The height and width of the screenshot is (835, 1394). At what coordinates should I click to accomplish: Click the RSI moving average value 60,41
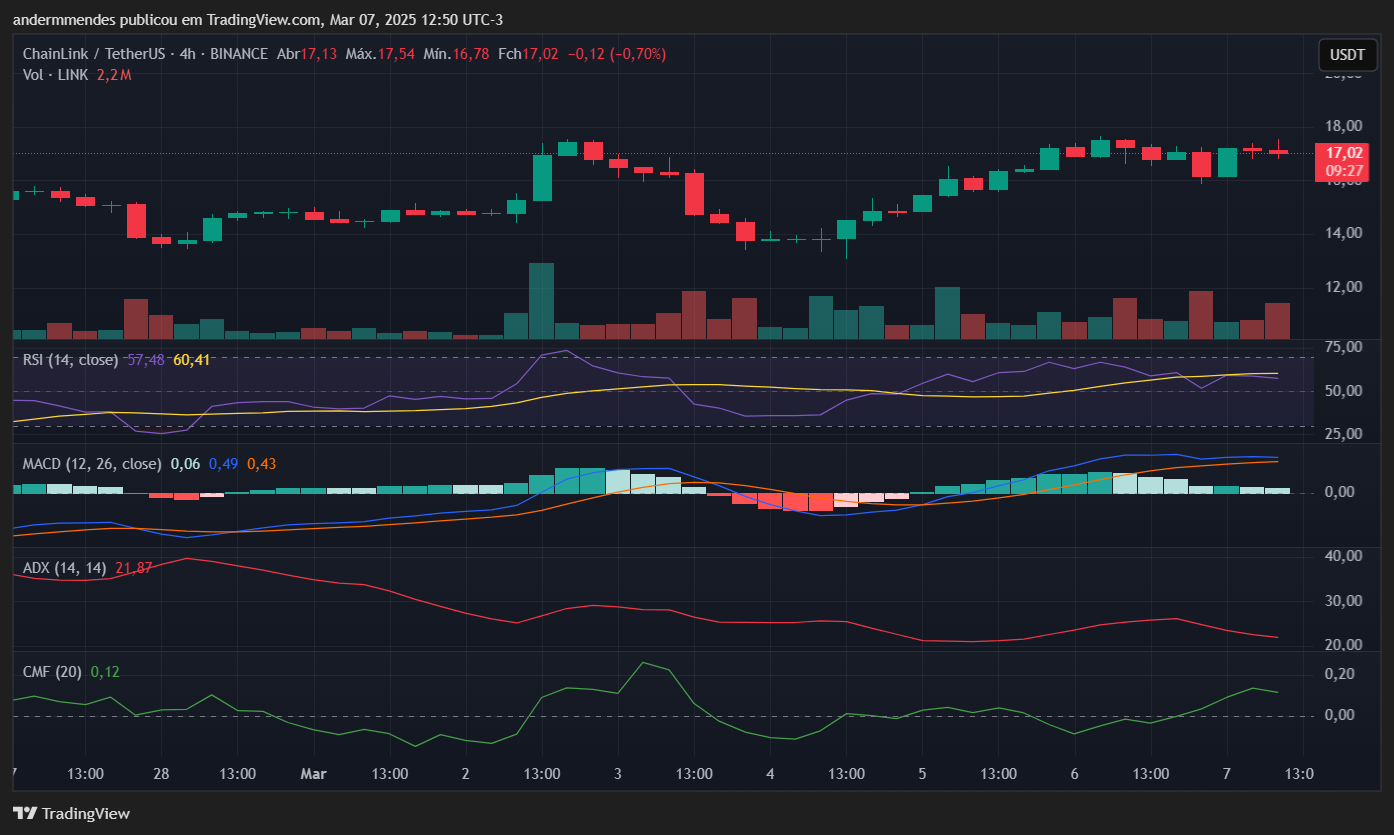191,360
